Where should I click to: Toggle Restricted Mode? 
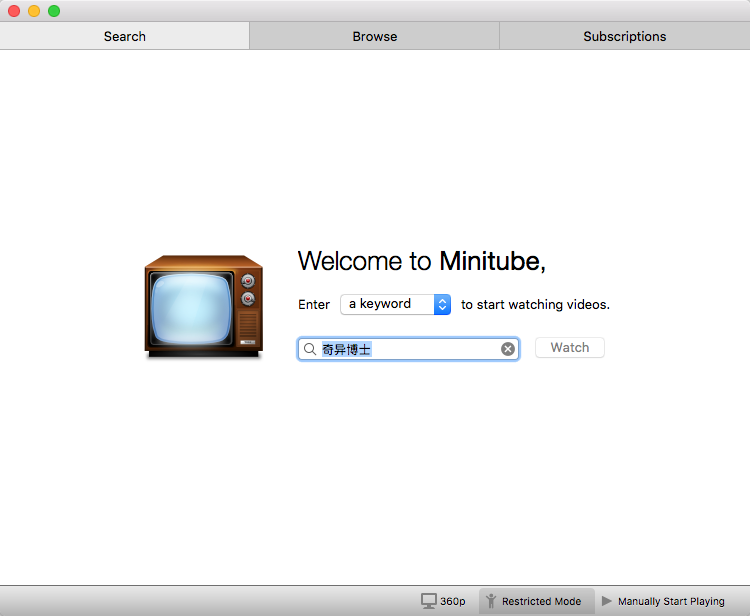[536, 601]
